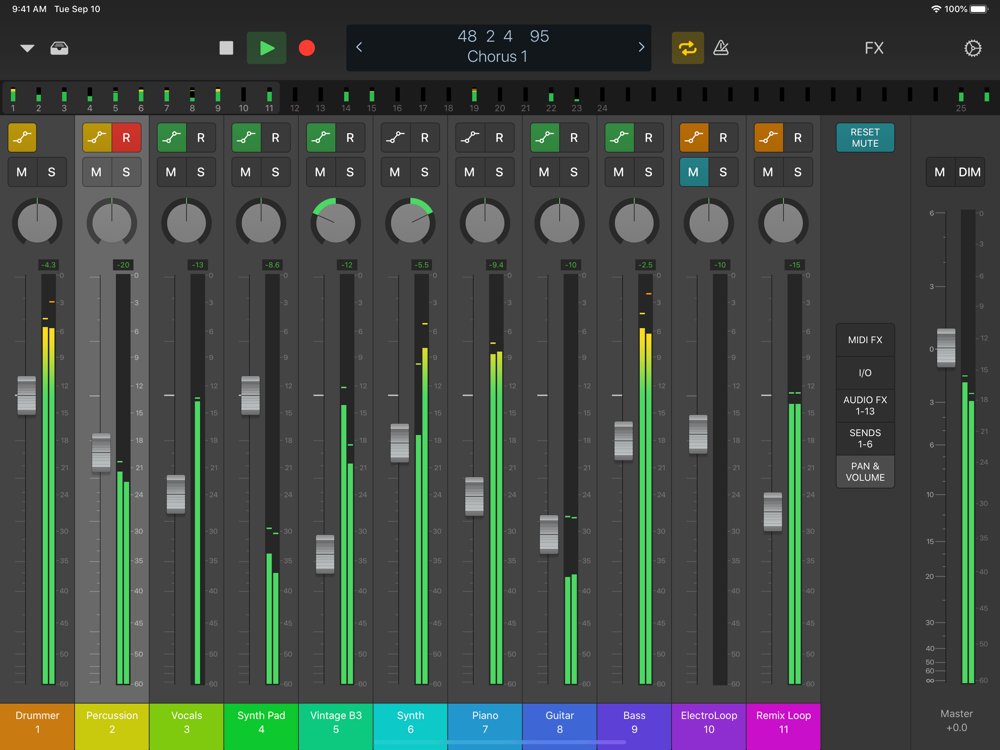This screenshot has width=1000, height=750.
Task: Enable the Metronome icon
Action: coord(721,48)
